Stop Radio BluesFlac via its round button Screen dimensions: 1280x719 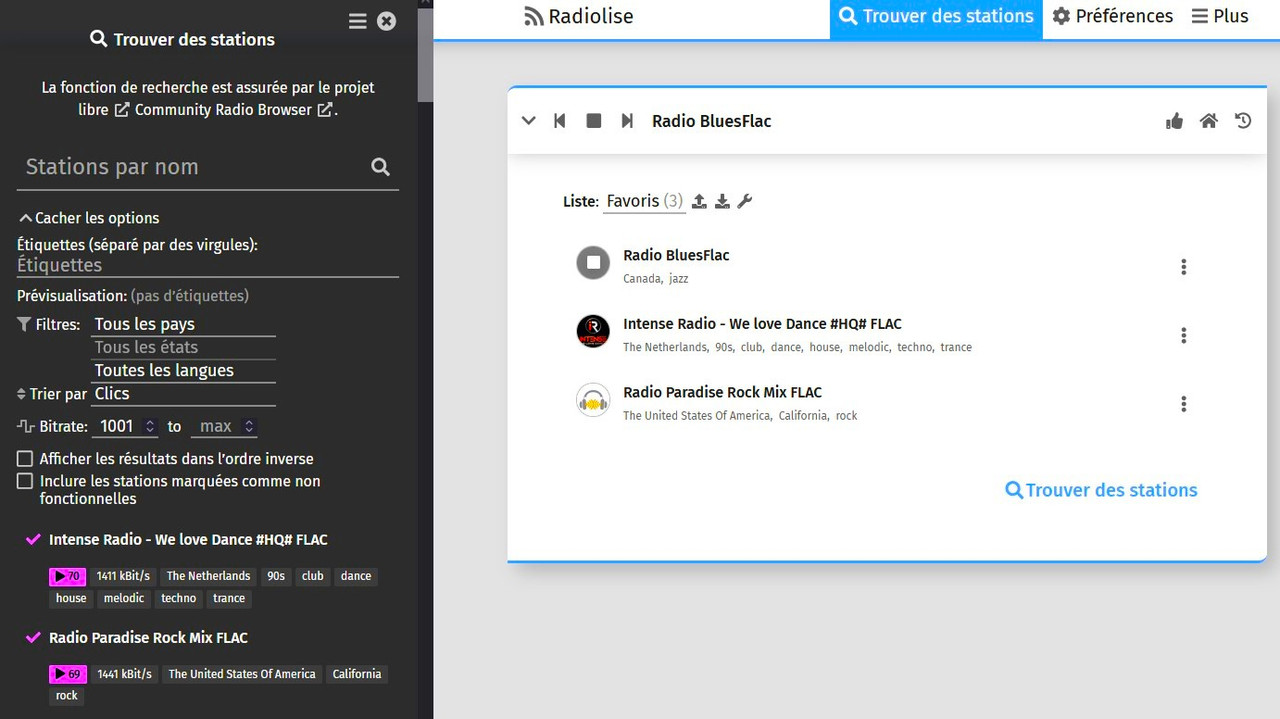tap(593, 263)
